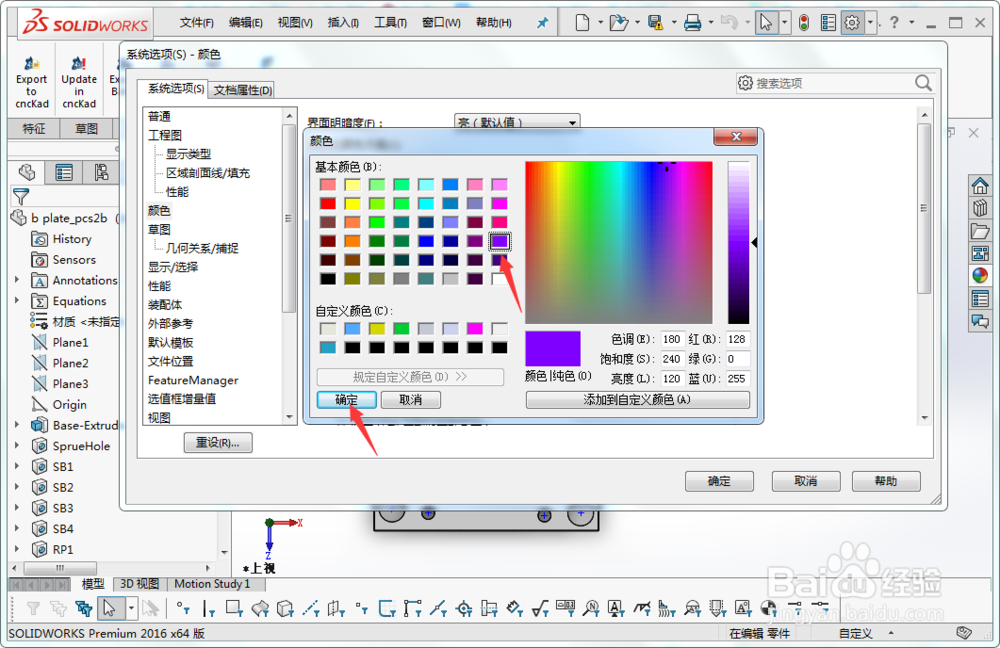Open Custom Properties icon in task pane
1000x648 pixels.
980,298
